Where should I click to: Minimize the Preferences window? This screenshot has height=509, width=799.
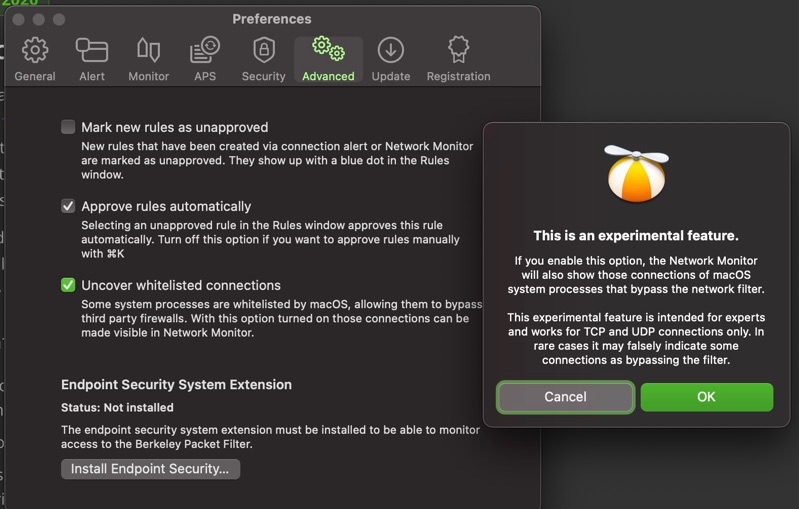(39, 19)
